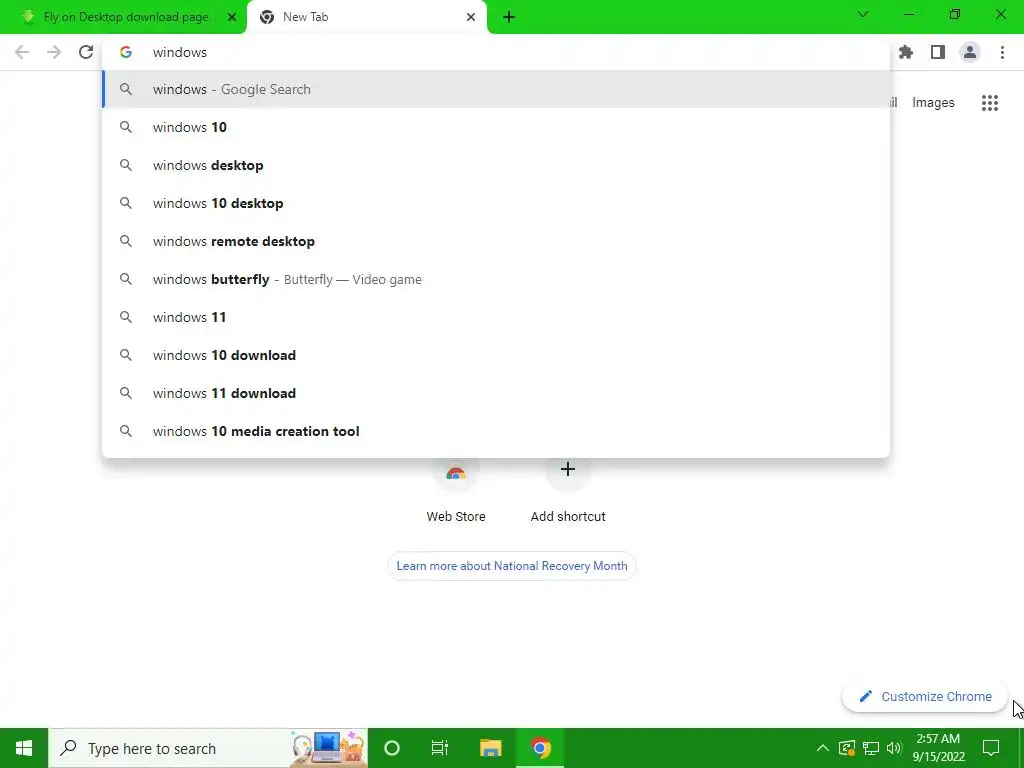Choose the "windows remote desktop" suggestion
This screenshot has width=1024, height=768.
point(496,241)
